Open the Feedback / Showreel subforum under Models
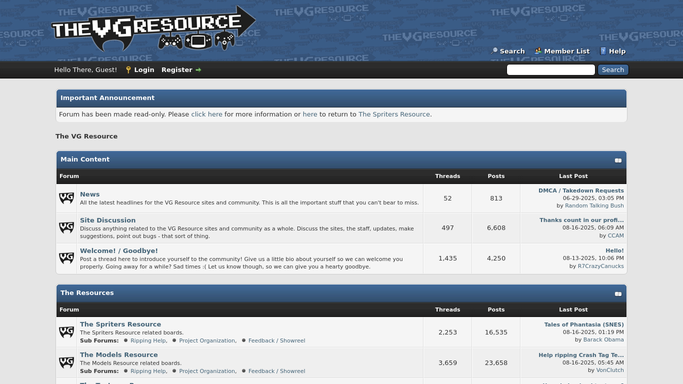The height and width of the screenshot is (384, 683). point(277,371)
